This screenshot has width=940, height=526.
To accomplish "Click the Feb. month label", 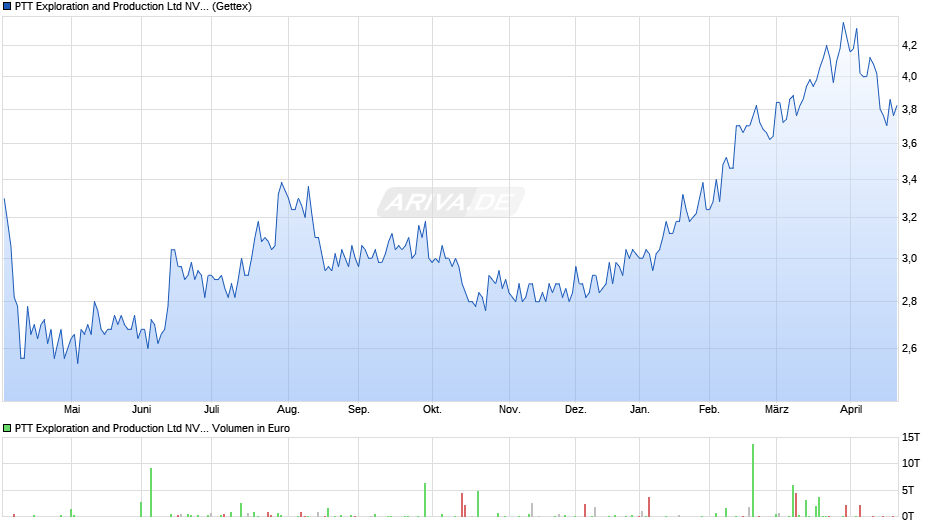I will [709, 410].
